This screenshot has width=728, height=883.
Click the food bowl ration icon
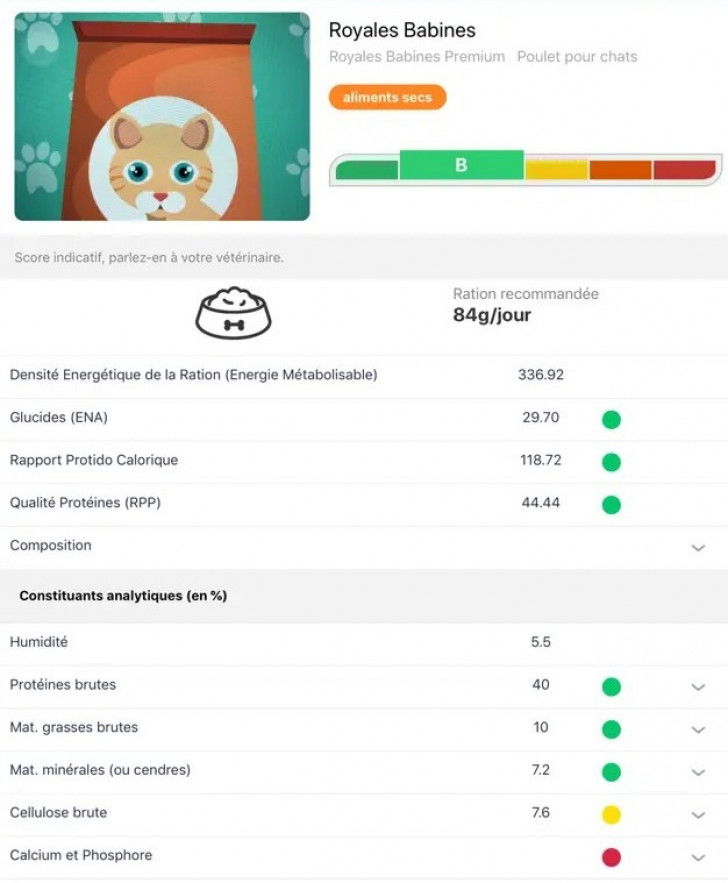point(232,313)
